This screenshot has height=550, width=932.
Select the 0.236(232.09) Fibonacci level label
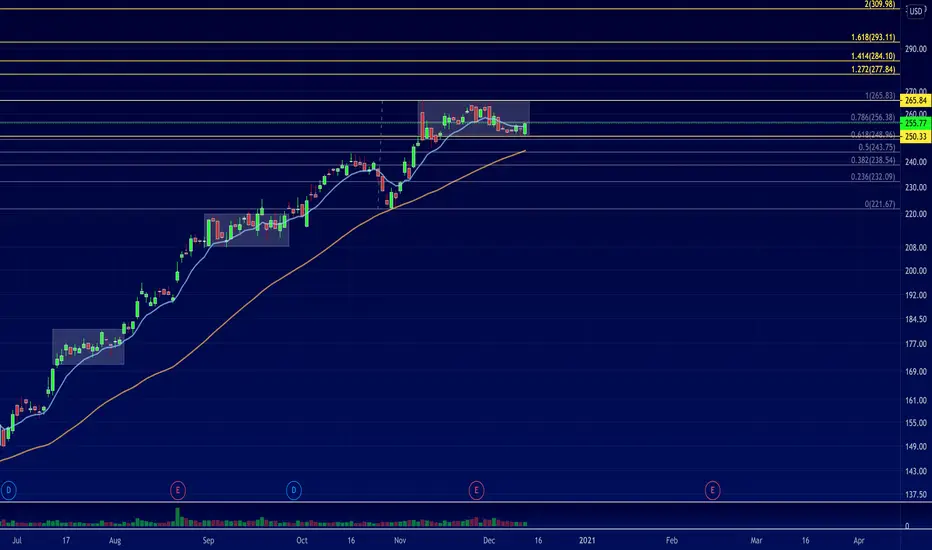[x=873, y=177]
